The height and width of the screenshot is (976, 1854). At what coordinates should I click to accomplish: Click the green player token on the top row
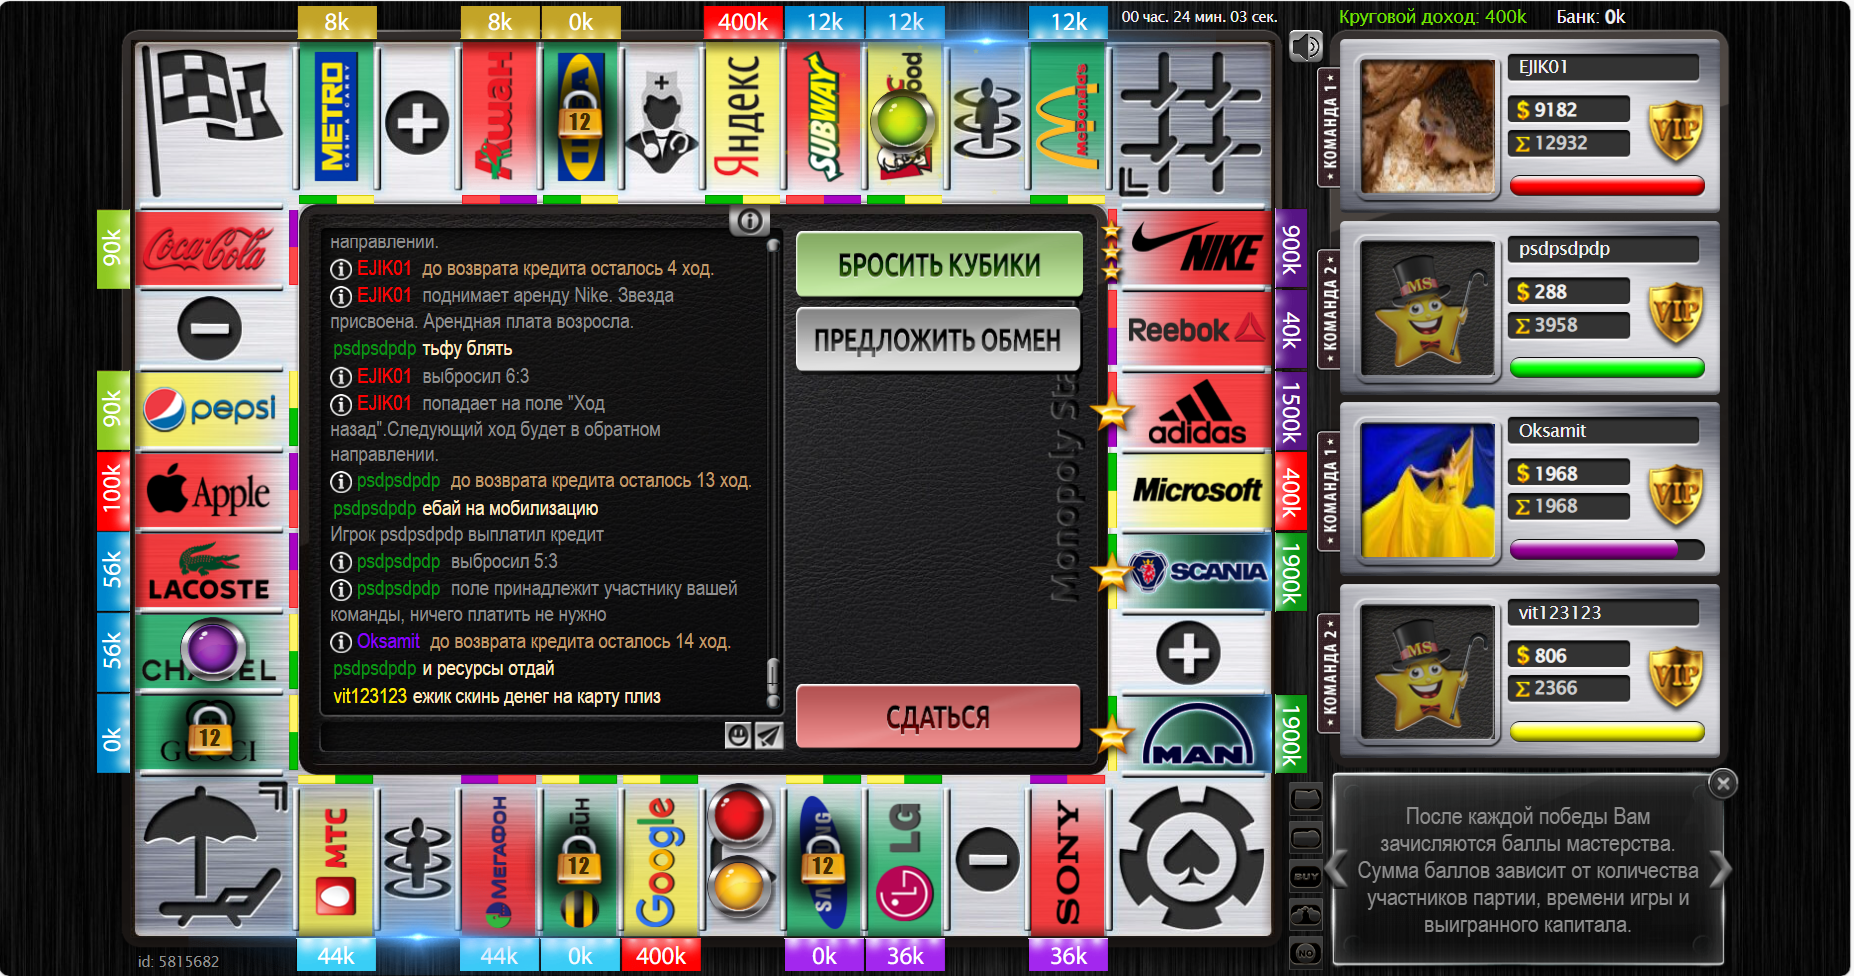pyautogui.click(x=903, y=122)
